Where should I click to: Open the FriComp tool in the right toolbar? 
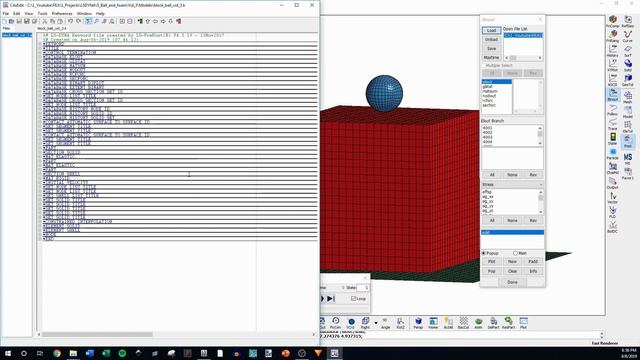[x=613, y=21]
